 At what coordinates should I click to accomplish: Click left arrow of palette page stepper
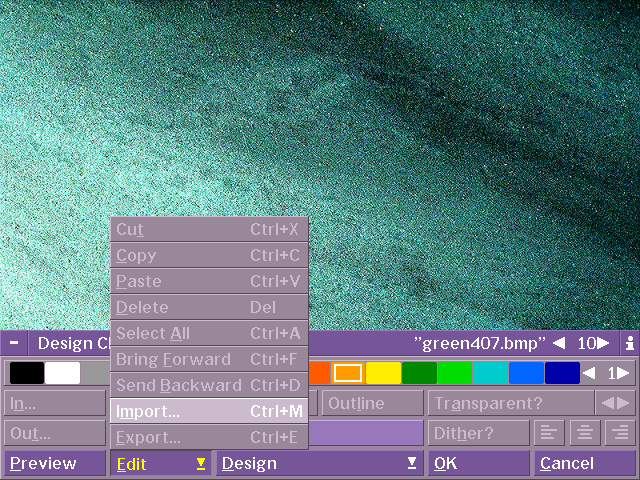point(590,373)
